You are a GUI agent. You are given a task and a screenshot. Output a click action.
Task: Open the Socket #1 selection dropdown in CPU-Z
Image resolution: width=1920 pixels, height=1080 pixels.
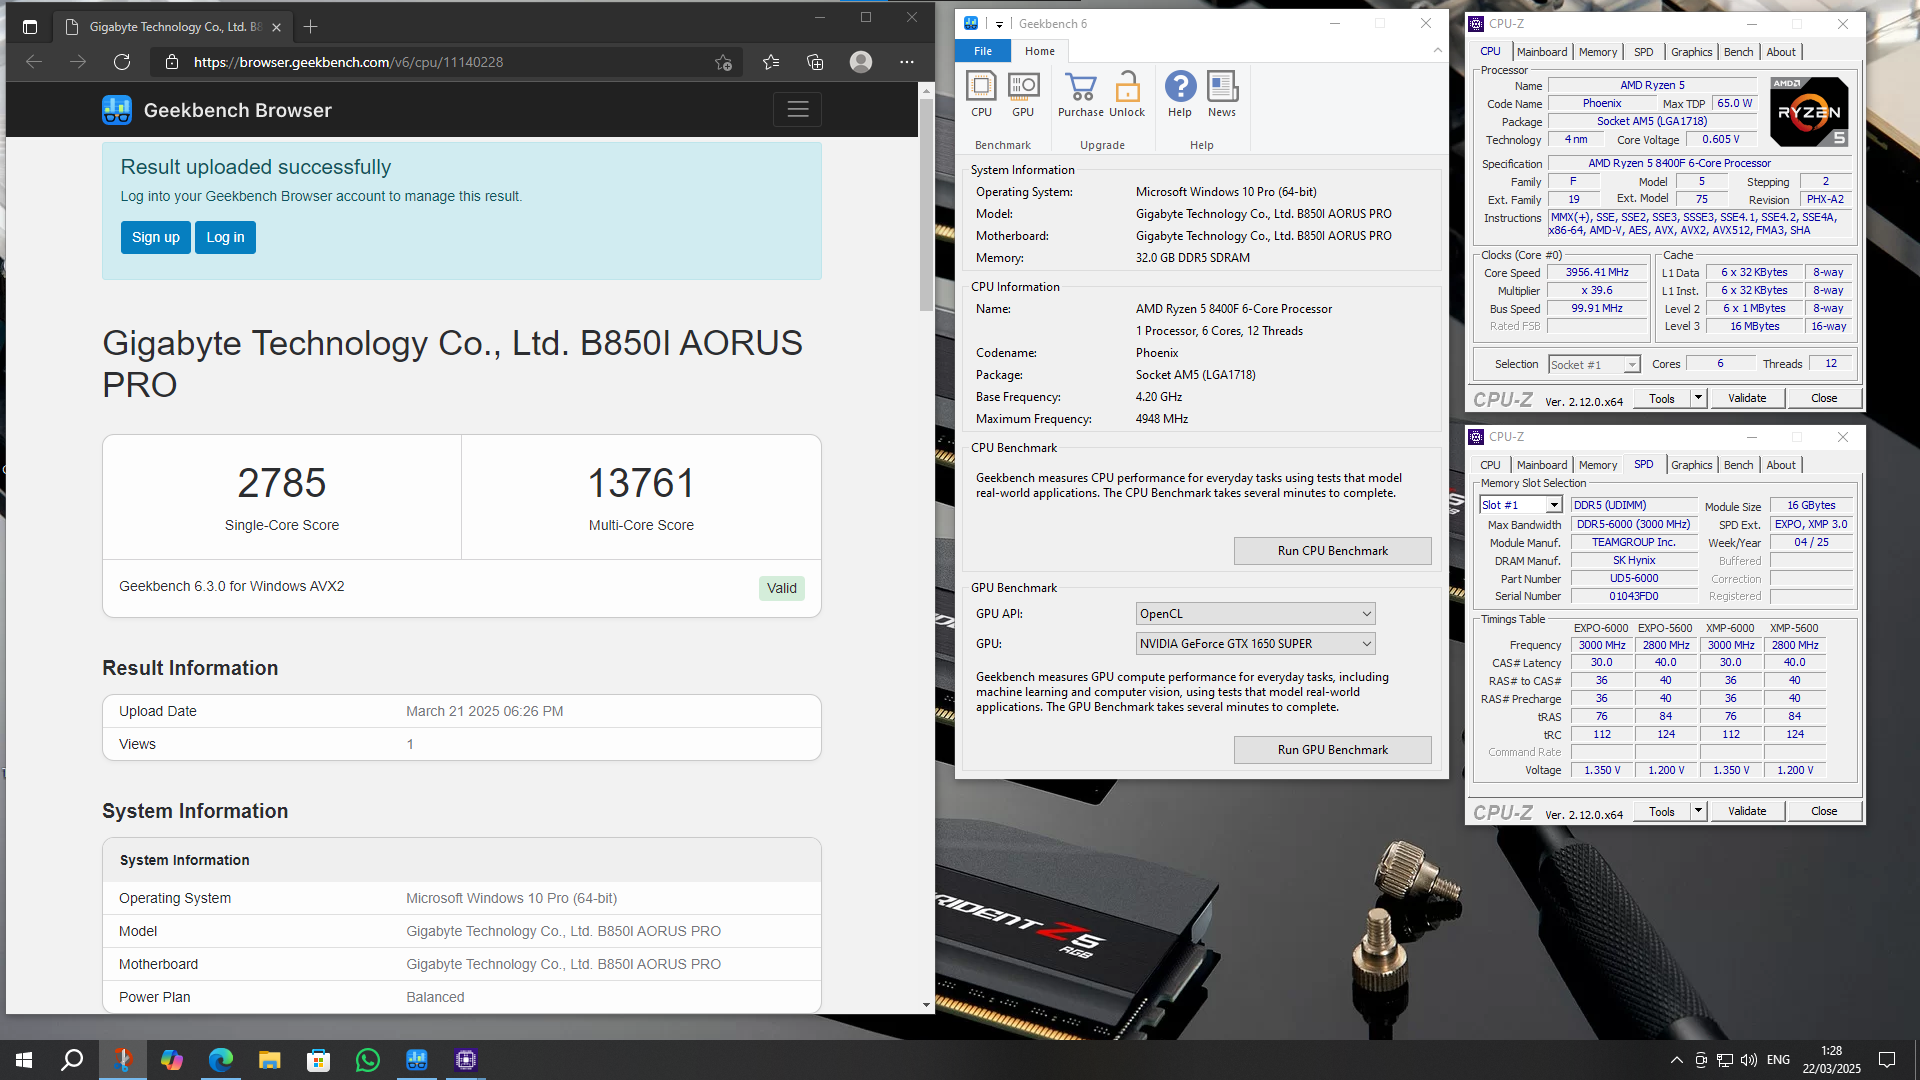pyautogui.click(x=1594, y=365)
